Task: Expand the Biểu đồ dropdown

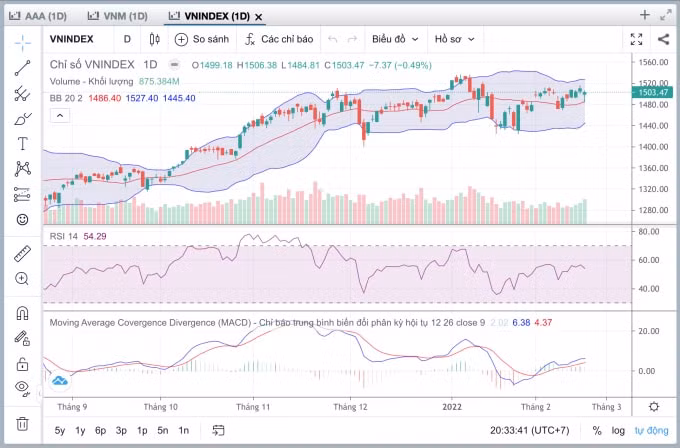Action: (x=395, y=39)
